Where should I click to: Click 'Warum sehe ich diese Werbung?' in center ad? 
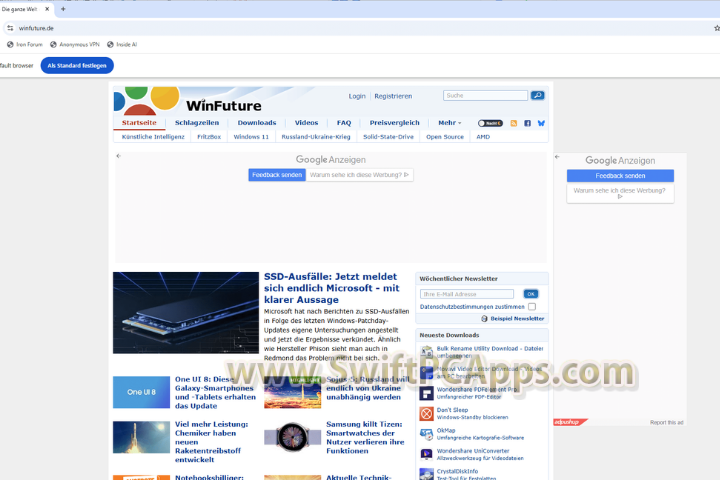click(x=359, y=175)
